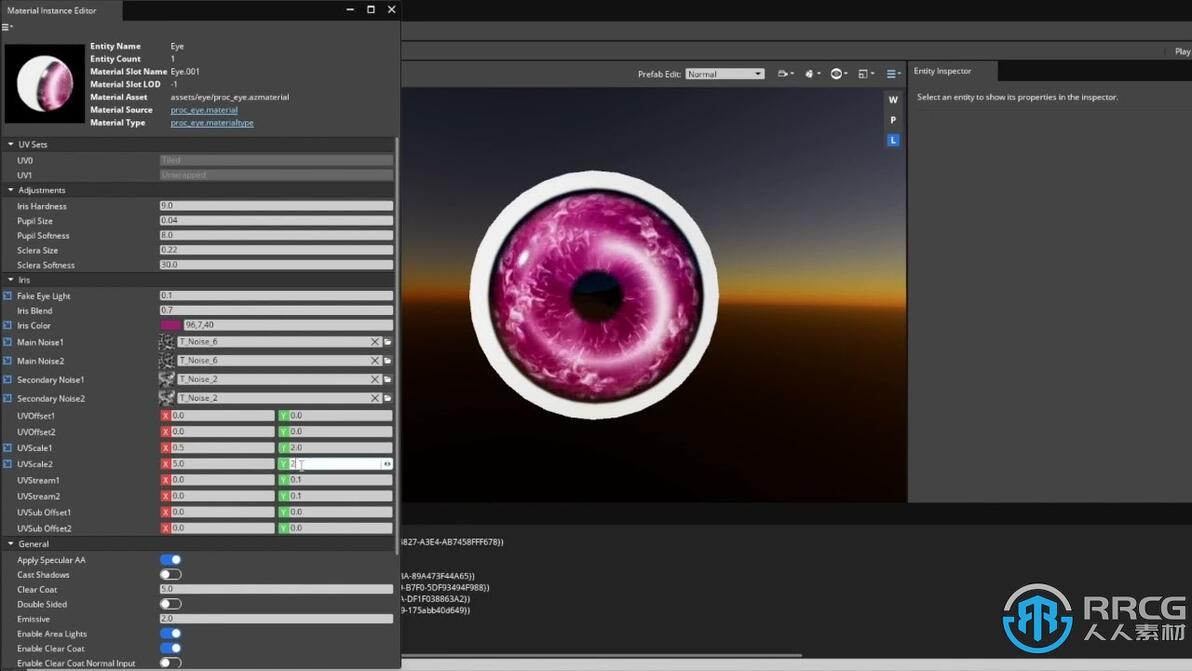Image resolution: width=1192 pixels, height=671 pixels.
Task: Select the L space mode button
Action: [893, 140]
